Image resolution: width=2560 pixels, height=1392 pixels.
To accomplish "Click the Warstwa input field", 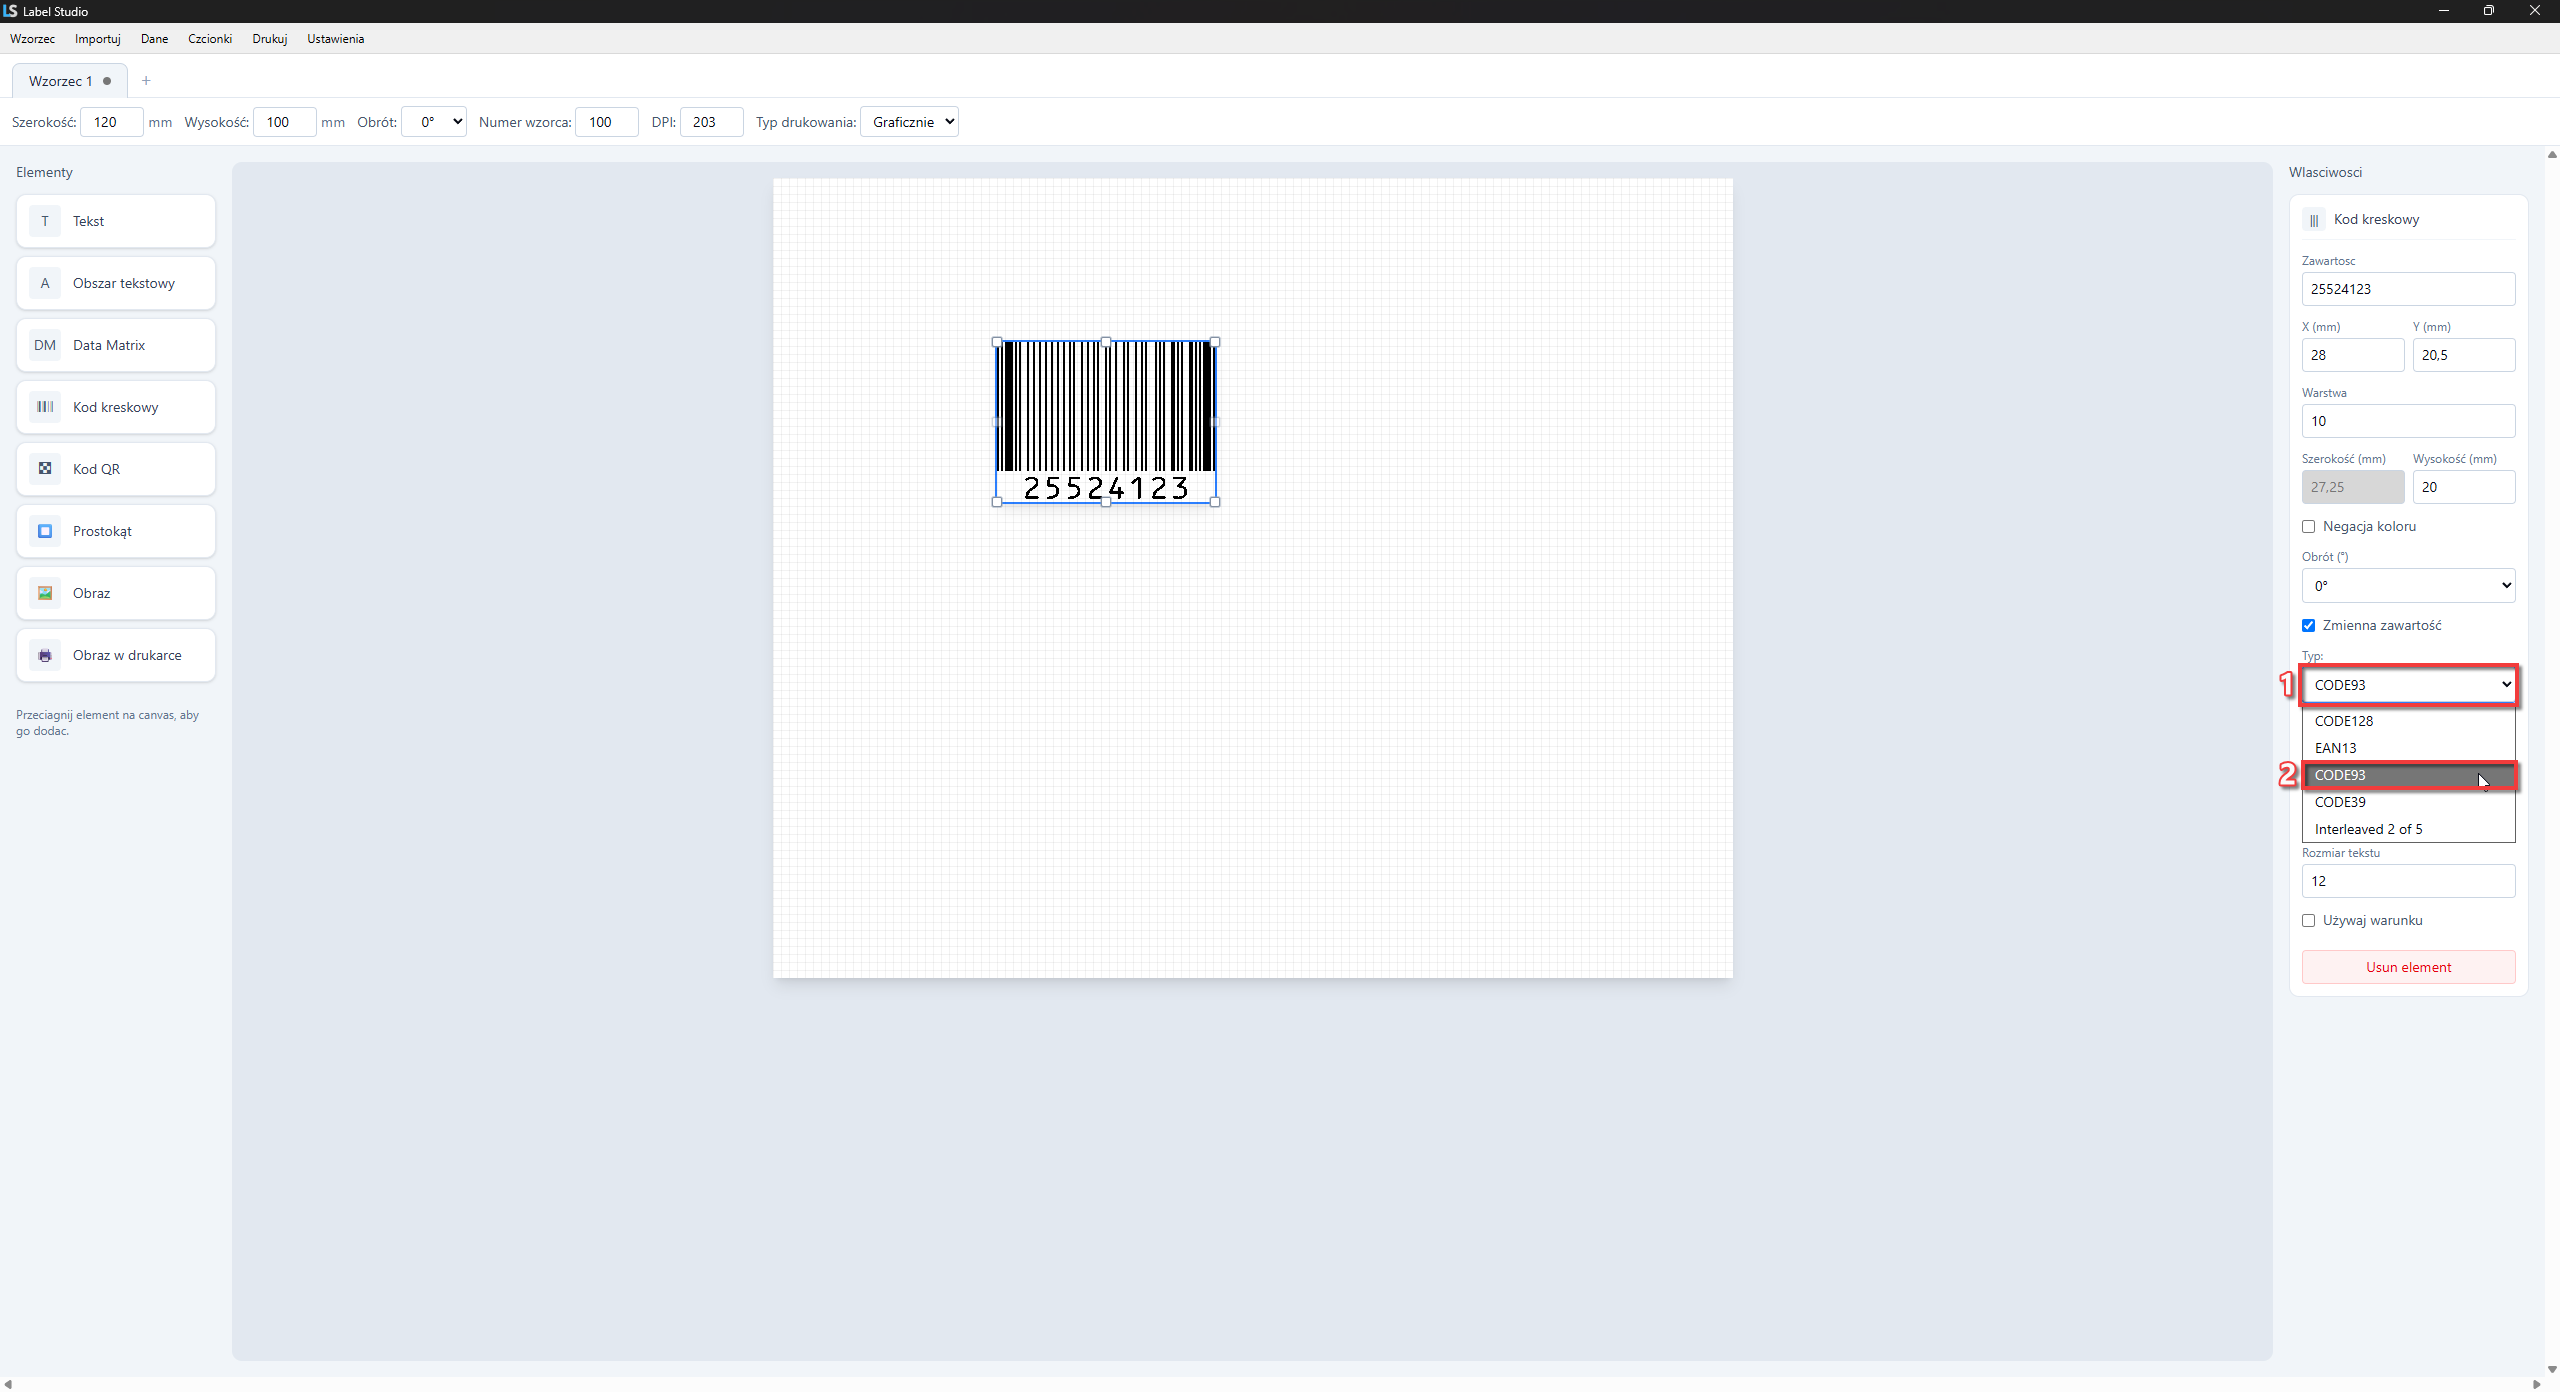I will pos(2408,421).
